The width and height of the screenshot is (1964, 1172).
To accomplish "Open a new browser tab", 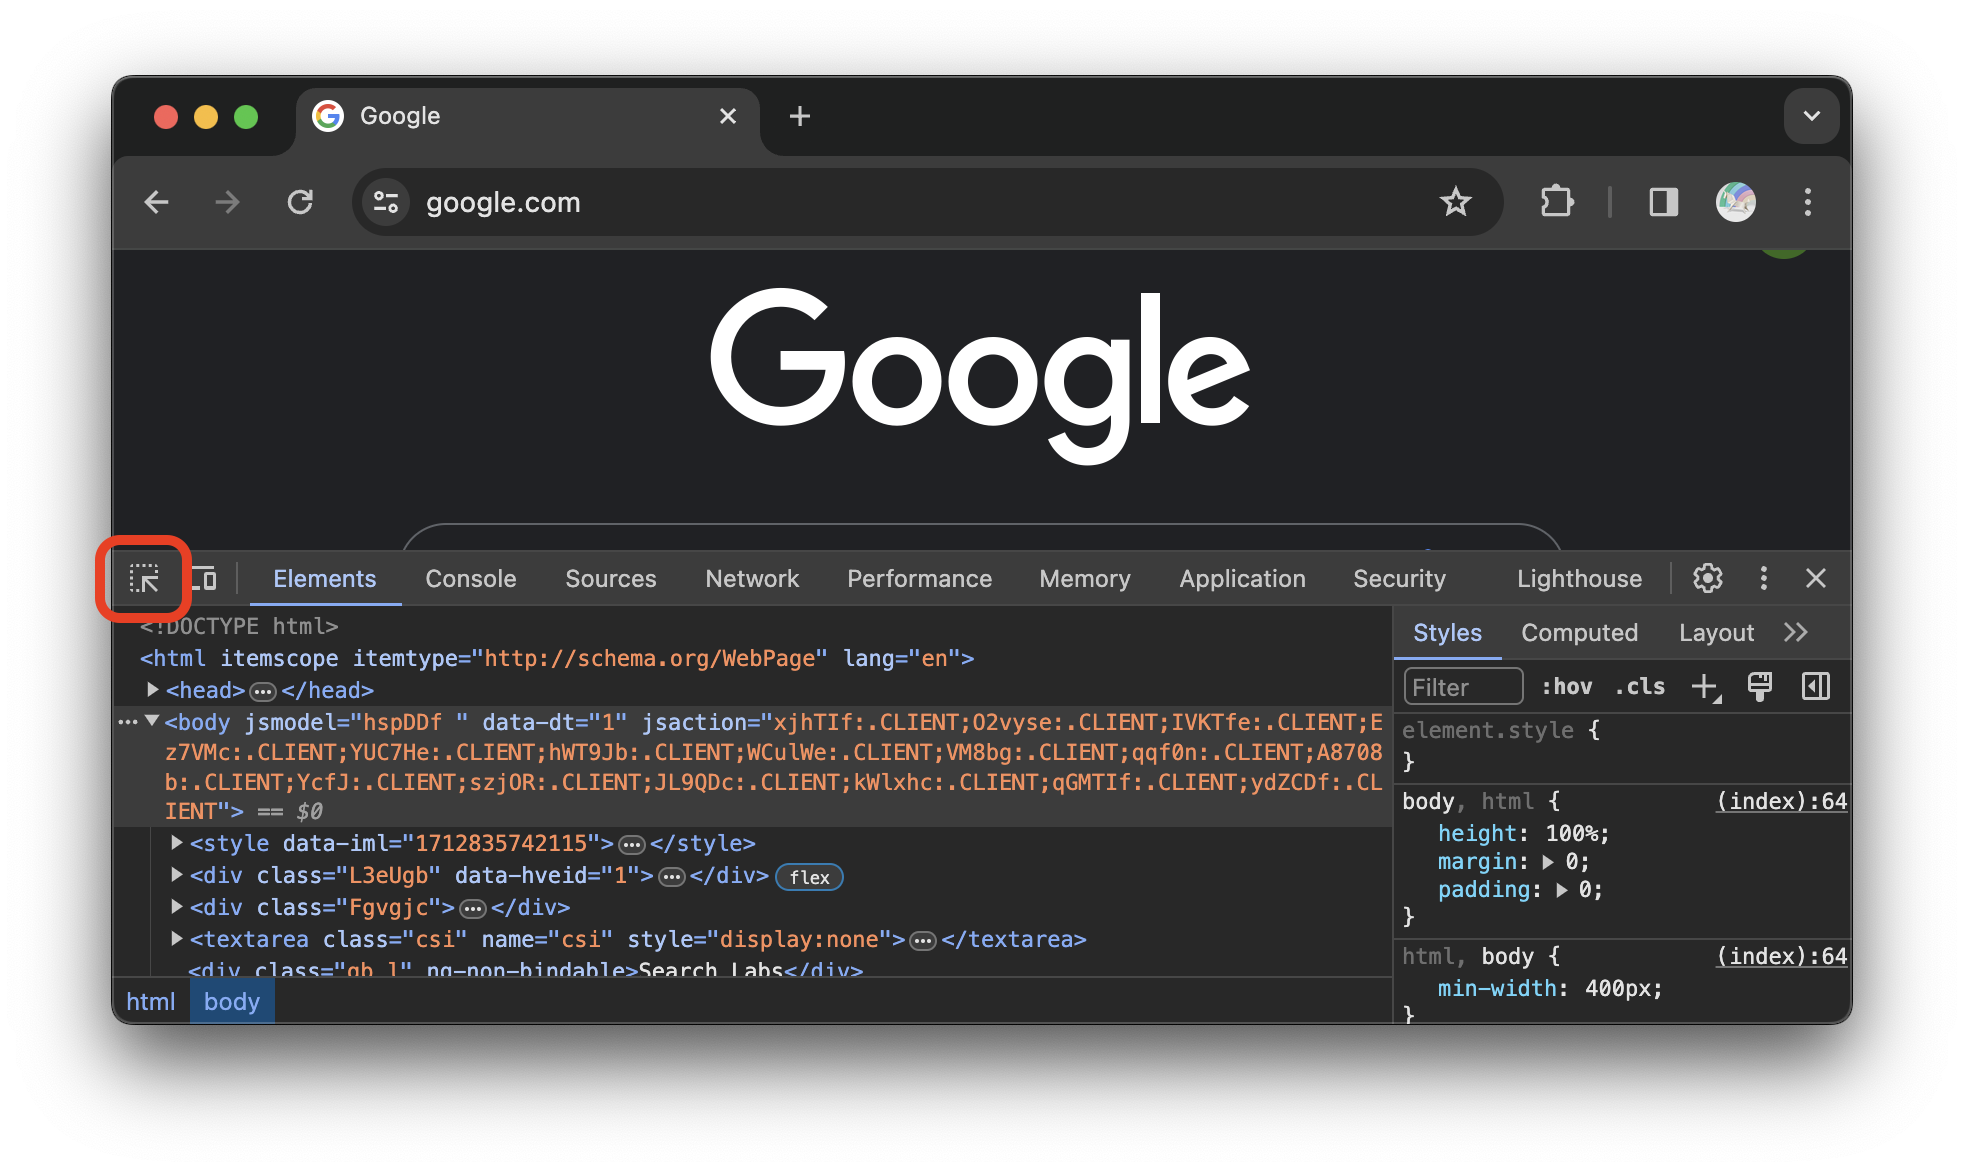I will pyautogui.click(x=800, y=116).
